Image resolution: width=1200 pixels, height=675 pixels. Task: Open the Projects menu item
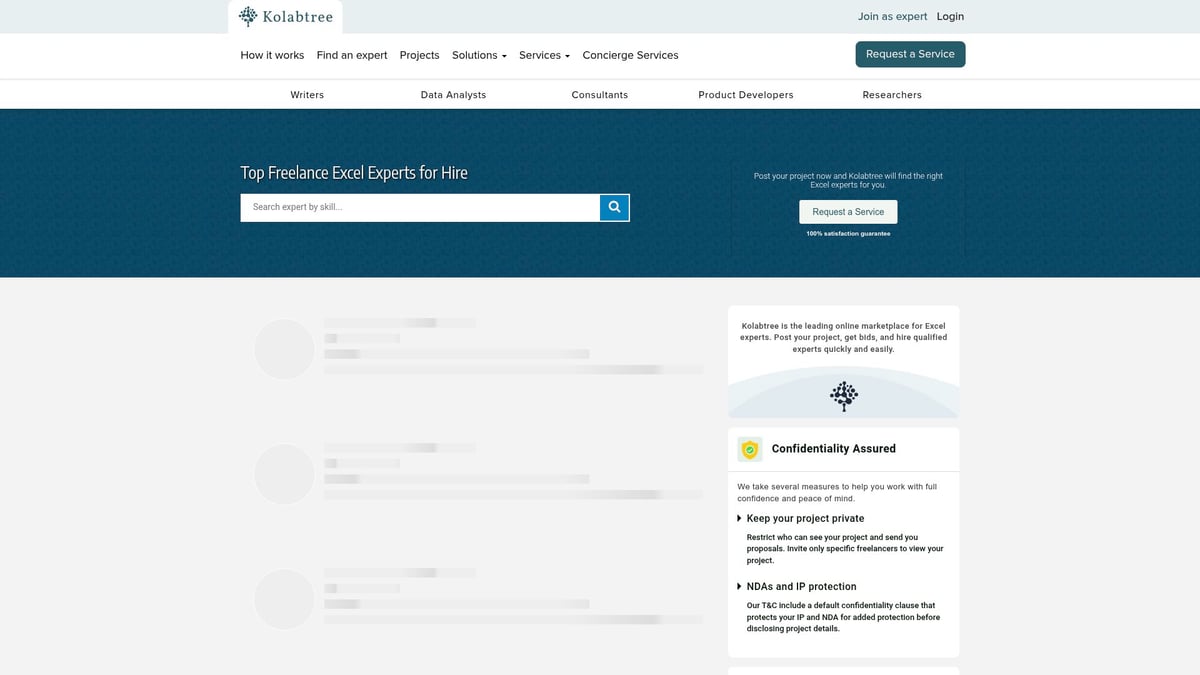click(x=419, y=55)
